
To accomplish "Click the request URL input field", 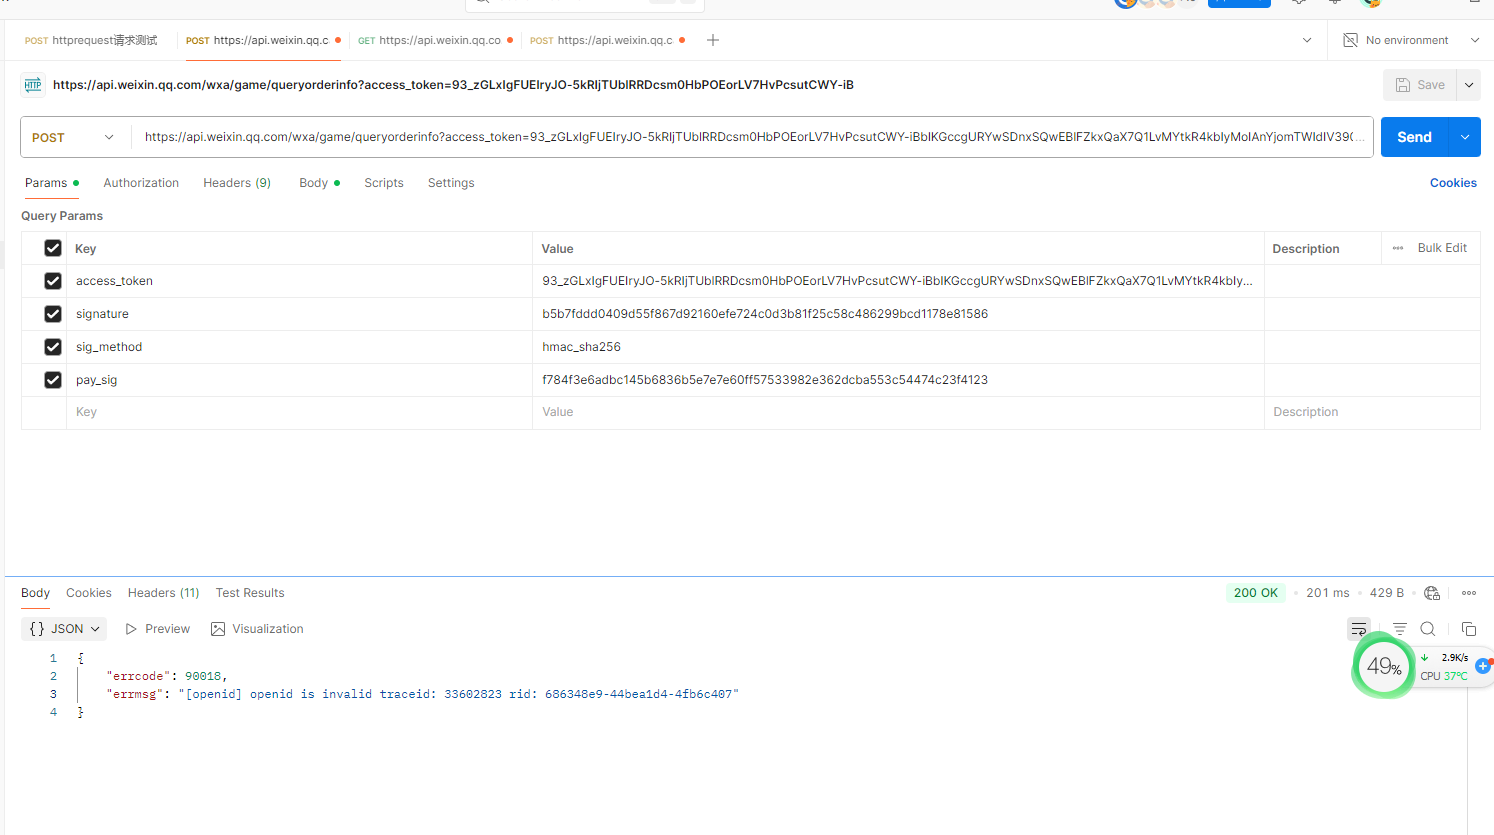I will [x=752, y=137].
